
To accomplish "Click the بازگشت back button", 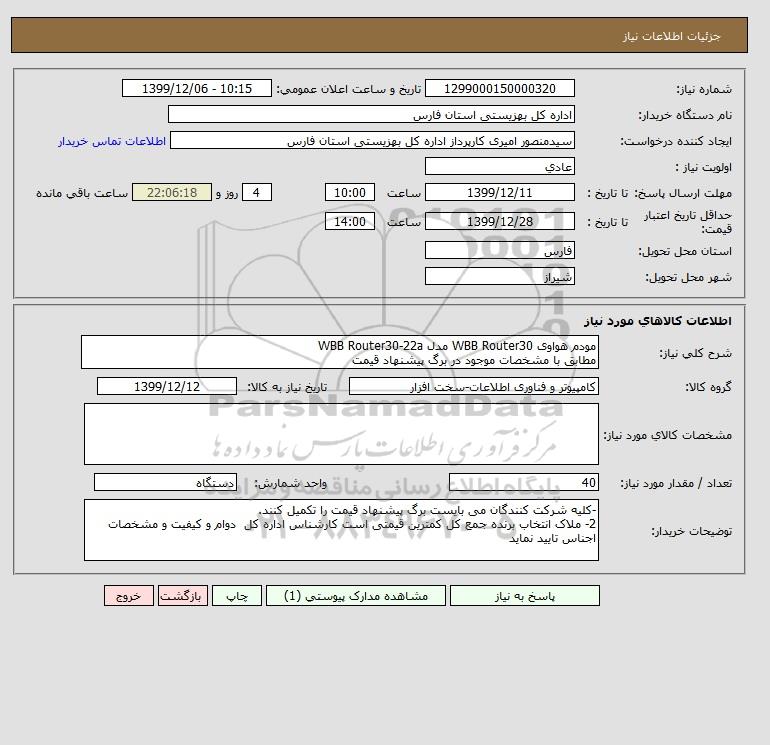I will coord(183,596).
